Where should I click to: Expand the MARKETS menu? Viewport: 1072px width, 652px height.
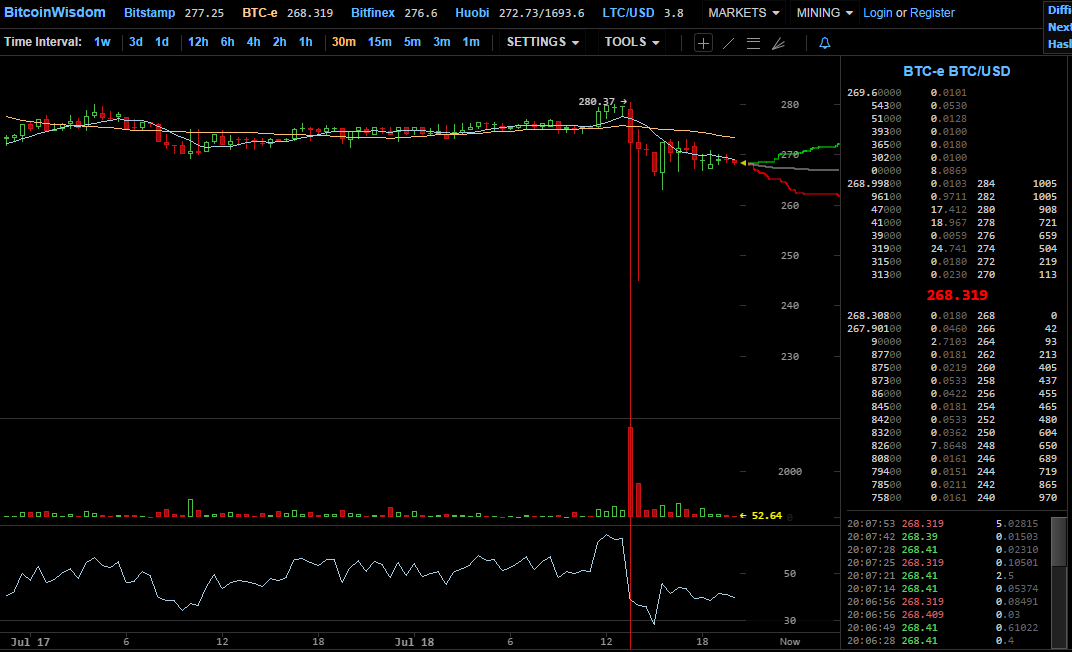pos(743,13)
